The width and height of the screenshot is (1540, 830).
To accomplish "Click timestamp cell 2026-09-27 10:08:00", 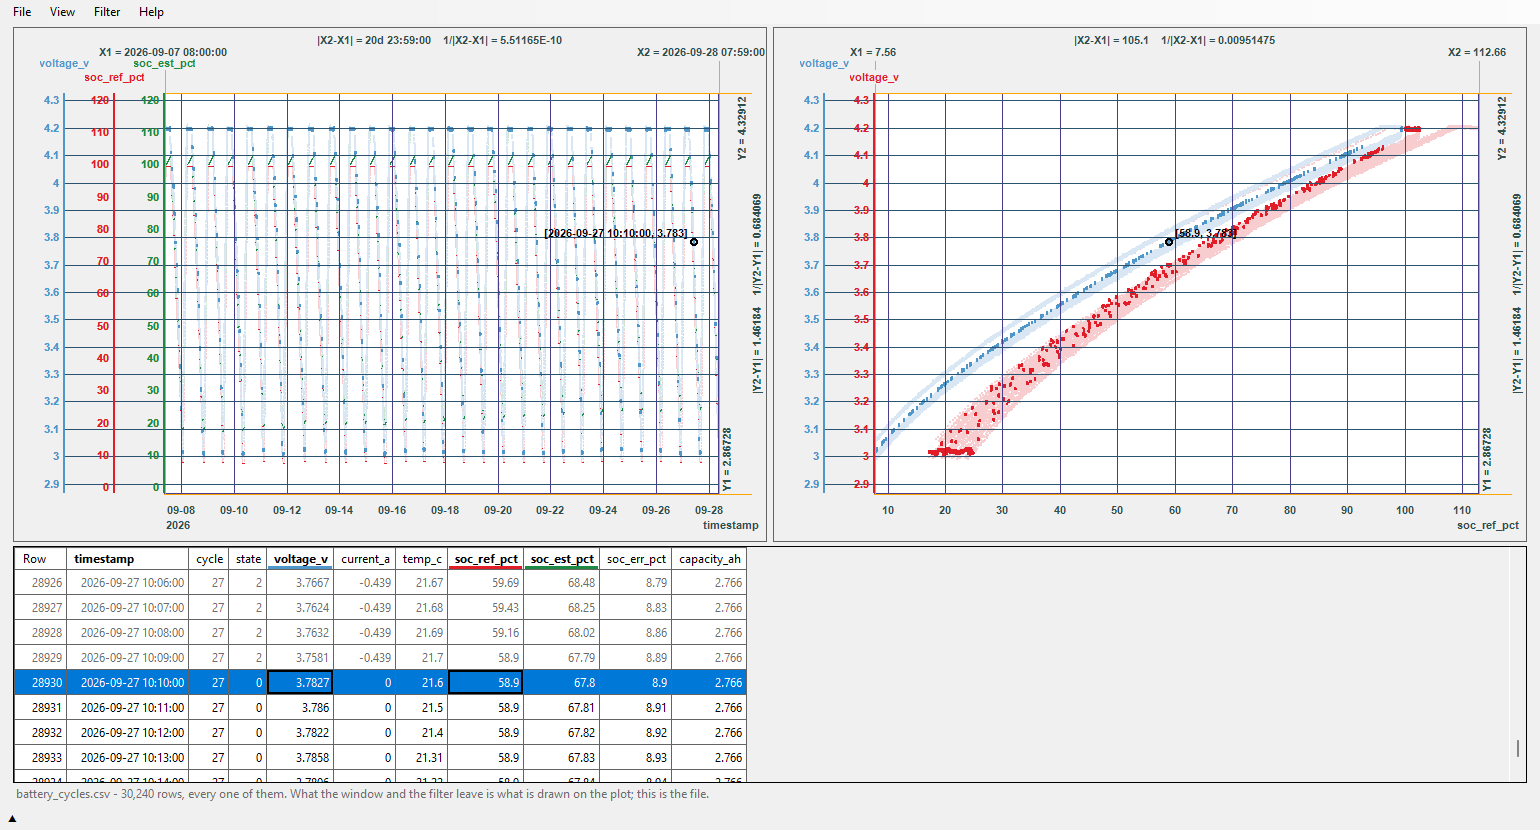I will pos(127,632).
